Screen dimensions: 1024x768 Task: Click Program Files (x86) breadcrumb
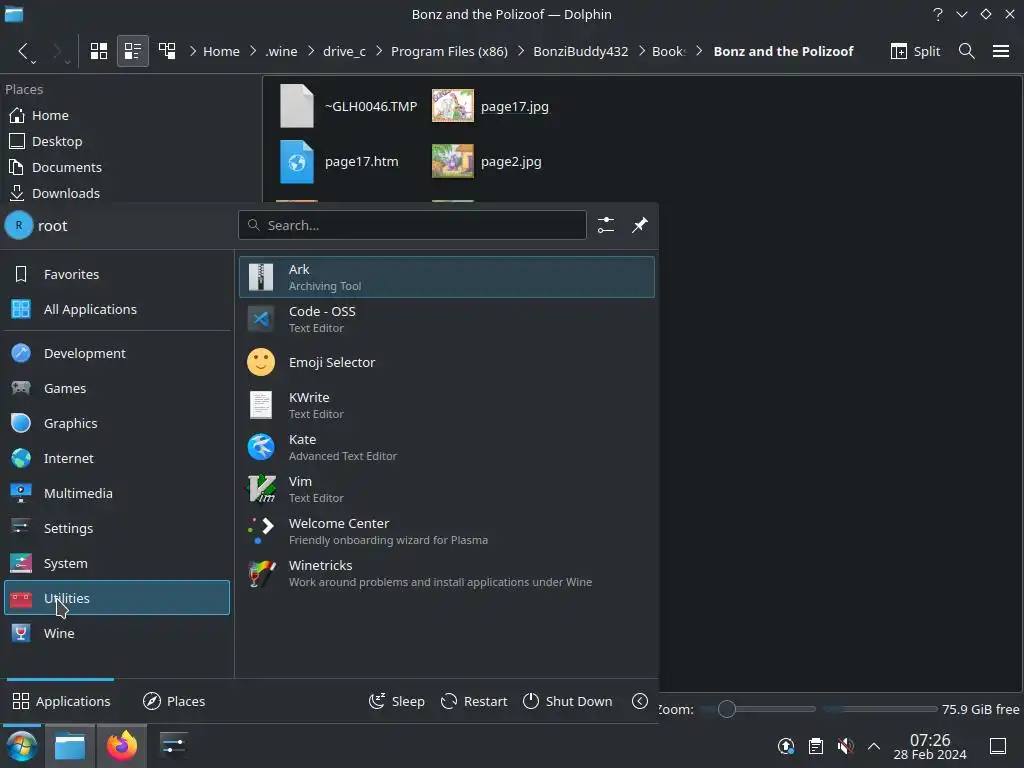click(x=449, y=51)
